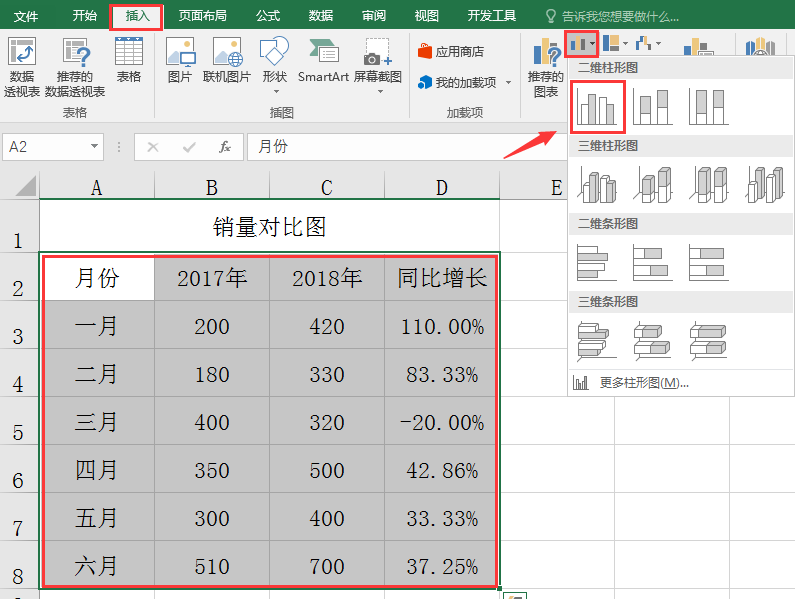
Task: Click the 2017年 header cell
Action: (211, 277)
